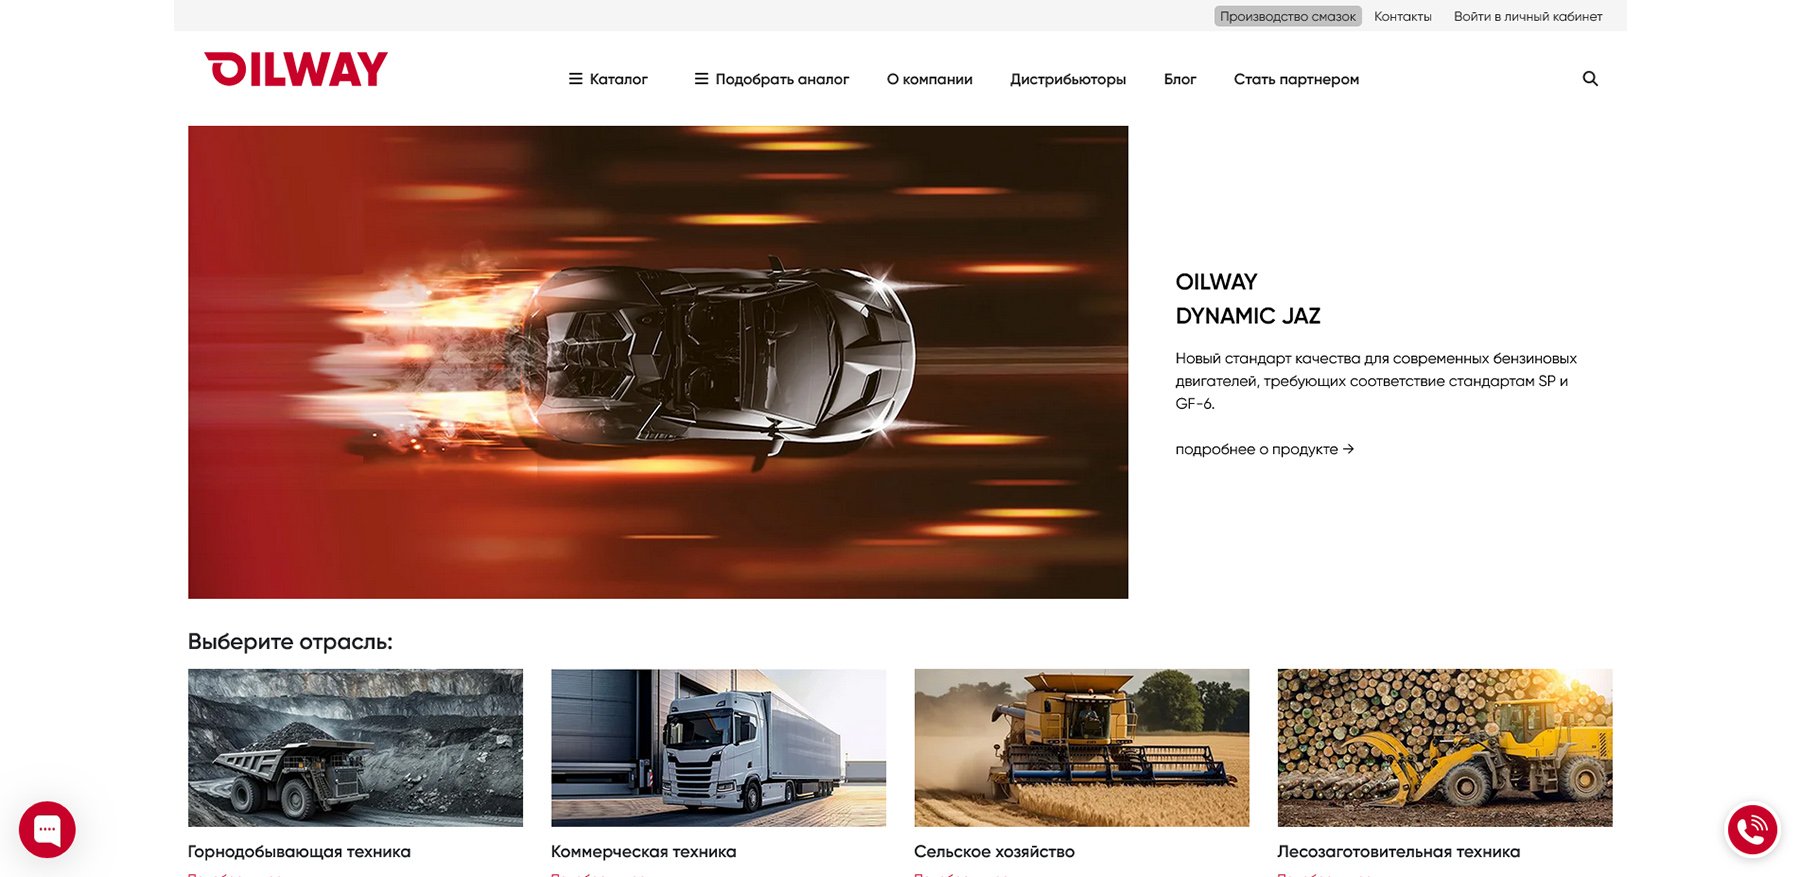Open Горнодобывающая техника category

[x=299, y=852]
